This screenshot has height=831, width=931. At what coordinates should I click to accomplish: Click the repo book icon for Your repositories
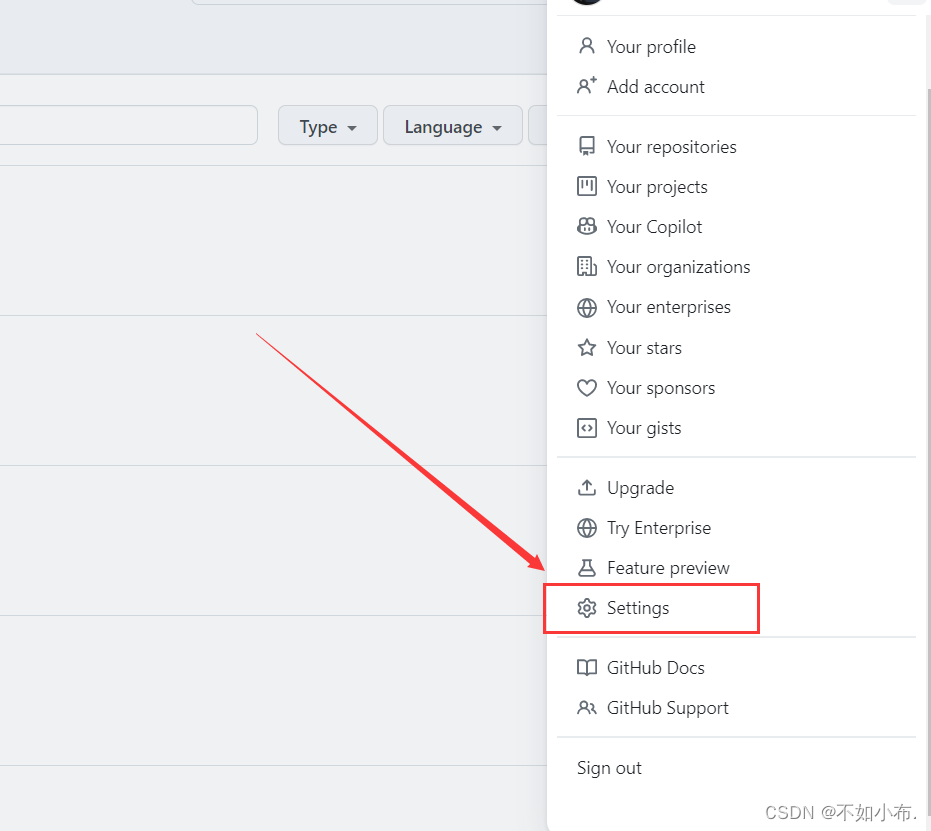(x=587, y=147)
